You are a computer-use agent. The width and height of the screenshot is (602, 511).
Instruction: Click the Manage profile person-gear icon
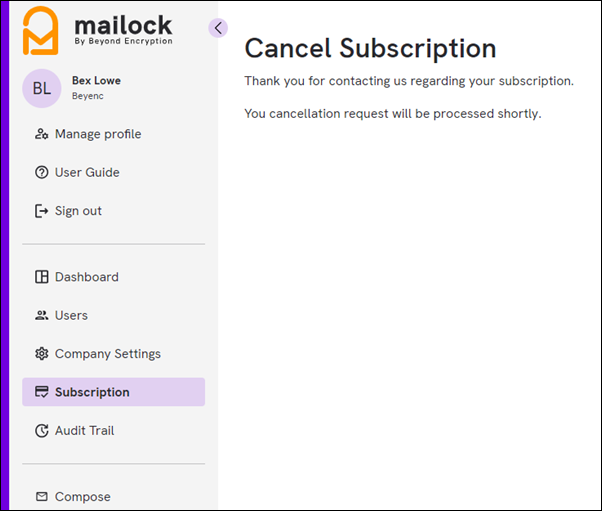click(41, 134)
